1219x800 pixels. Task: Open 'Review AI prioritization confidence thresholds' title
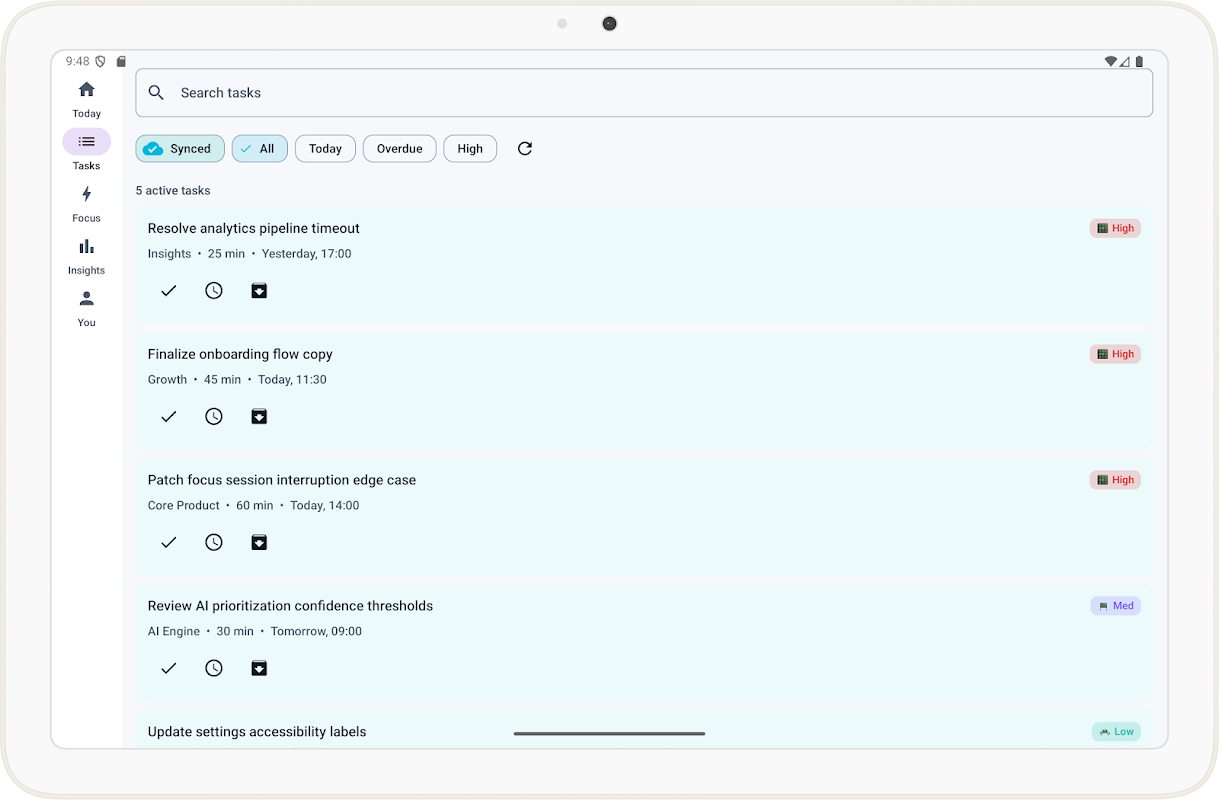(290, 606)
